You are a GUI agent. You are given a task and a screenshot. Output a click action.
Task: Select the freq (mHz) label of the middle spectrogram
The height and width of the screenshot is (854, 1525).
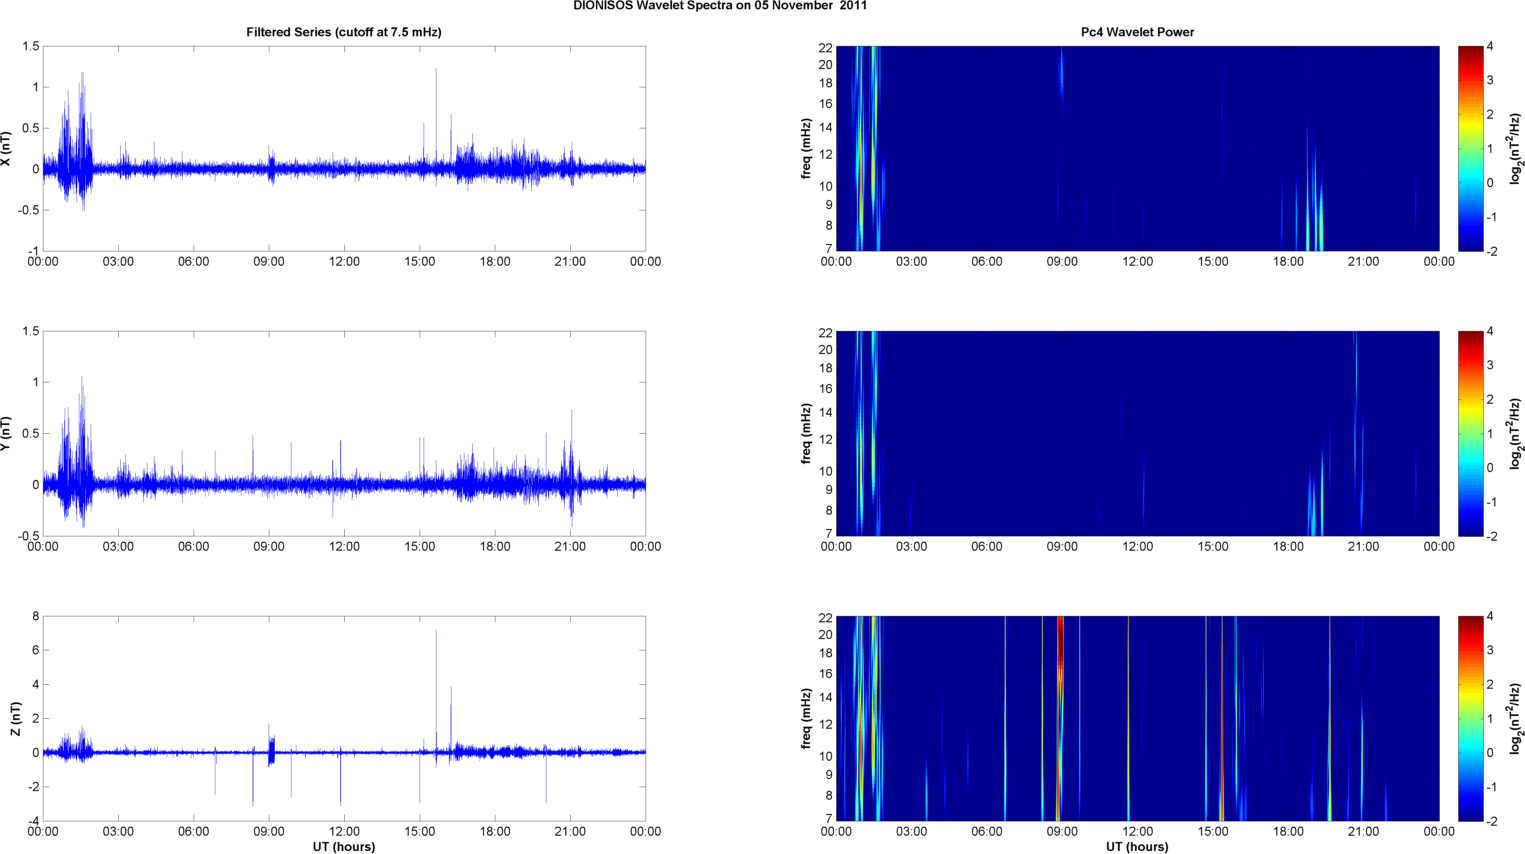point(806,433)
